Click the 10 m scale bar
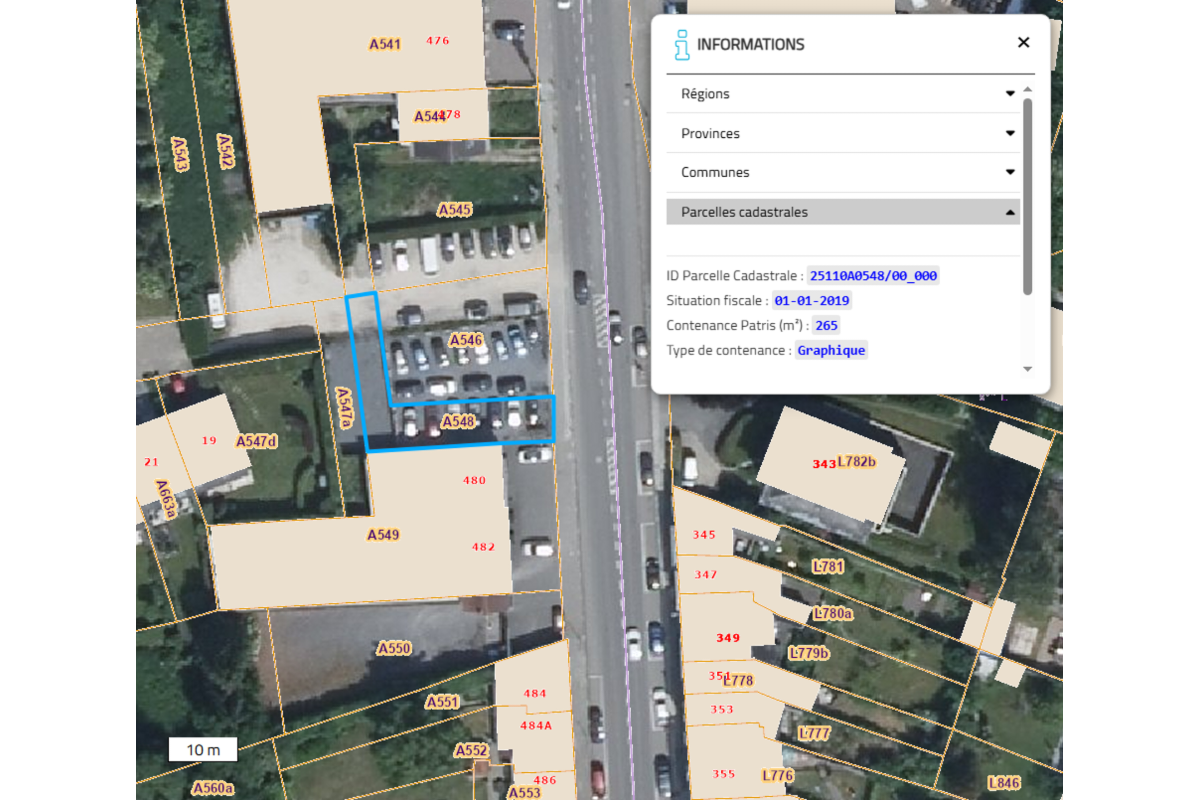This screenshot has height=800, width=1200. [x=202, y=750]
